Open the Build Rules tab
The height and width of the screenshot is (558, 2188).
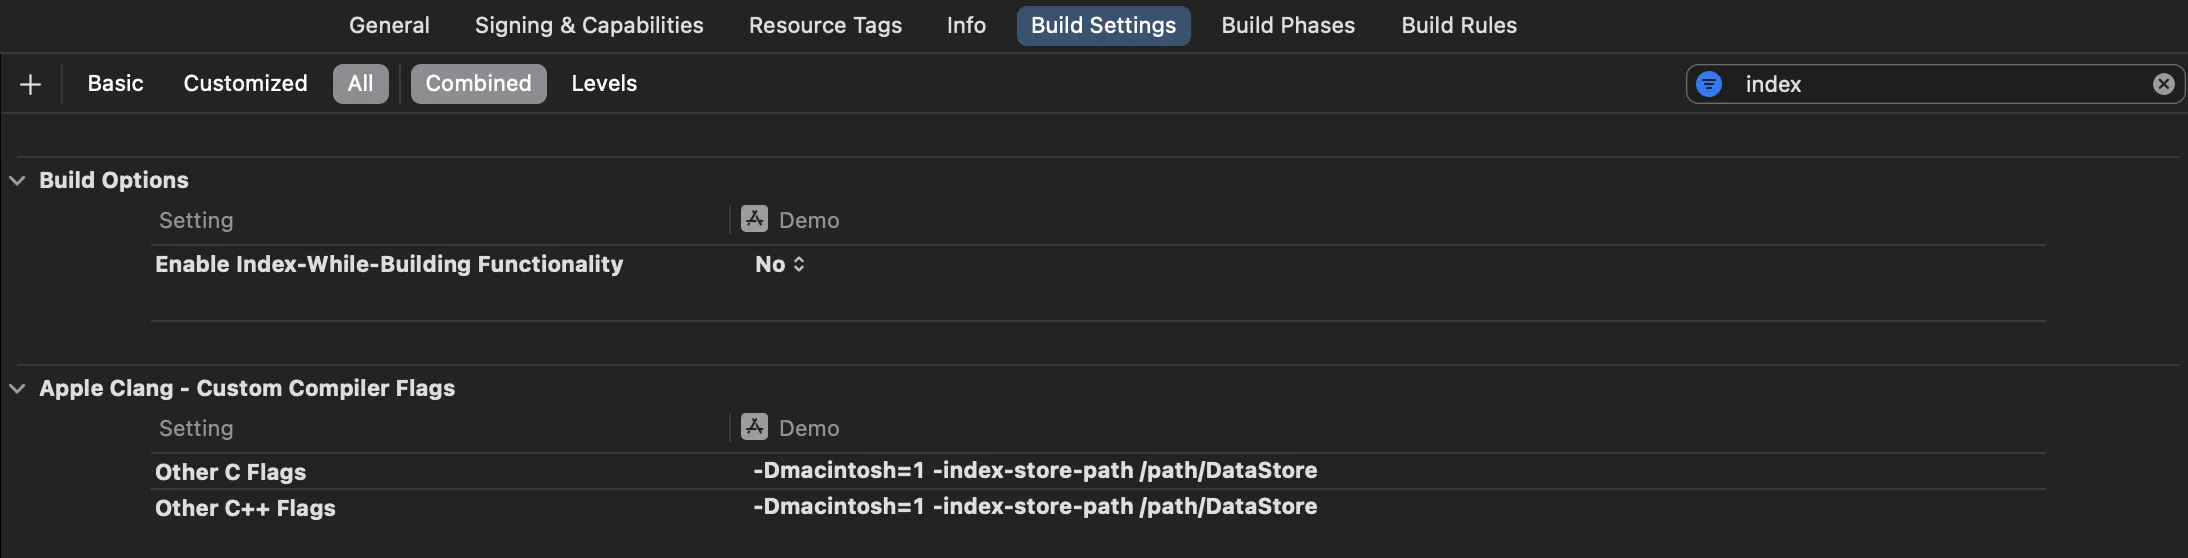pos(1459,26)
